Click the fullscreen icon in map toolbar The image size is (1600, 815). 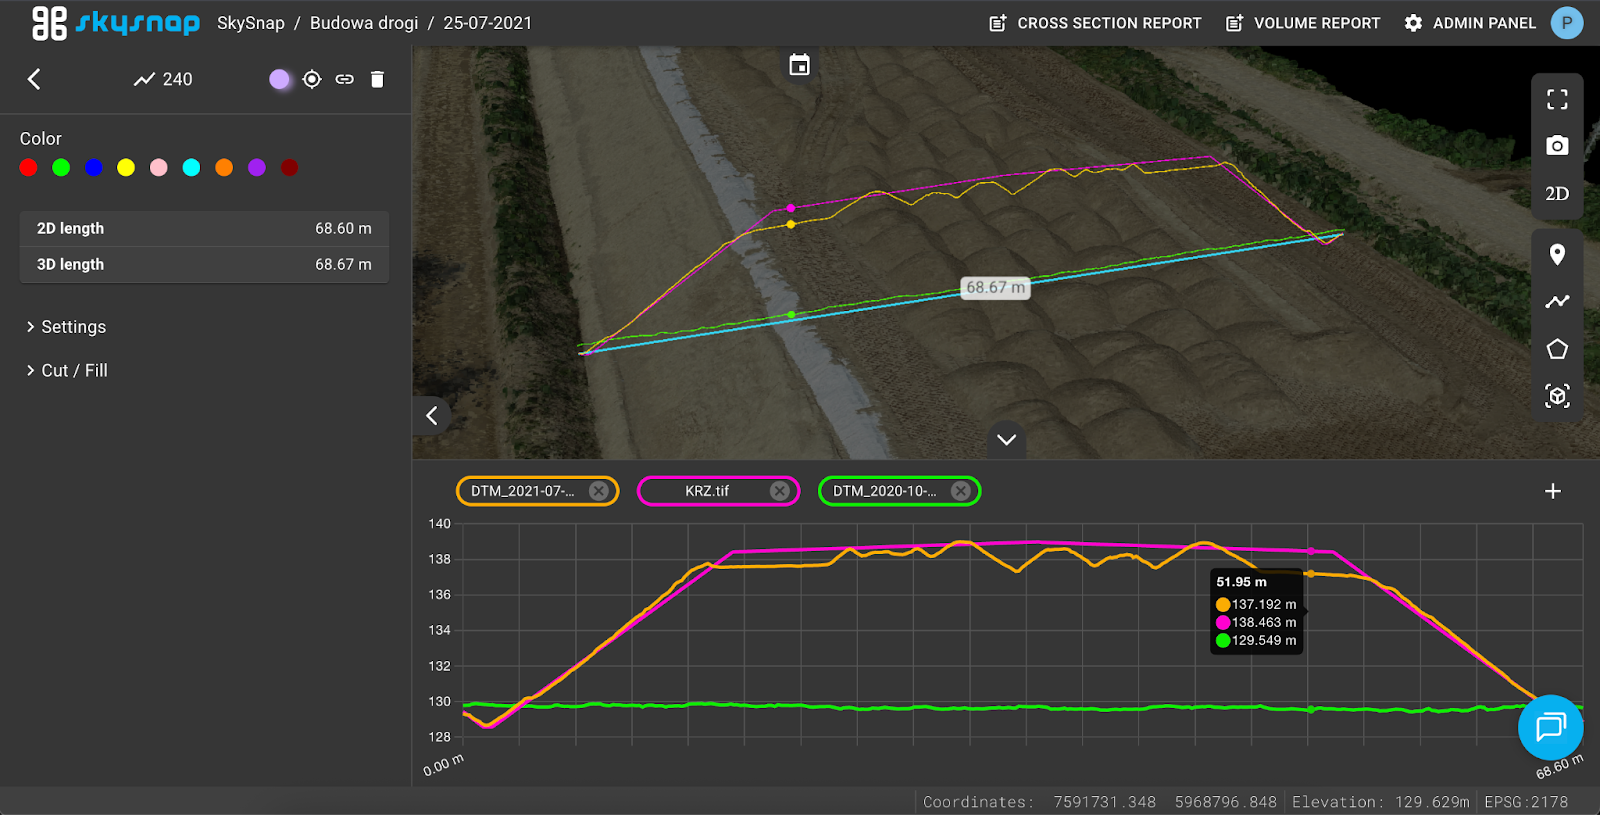(x=1557, y=99)
